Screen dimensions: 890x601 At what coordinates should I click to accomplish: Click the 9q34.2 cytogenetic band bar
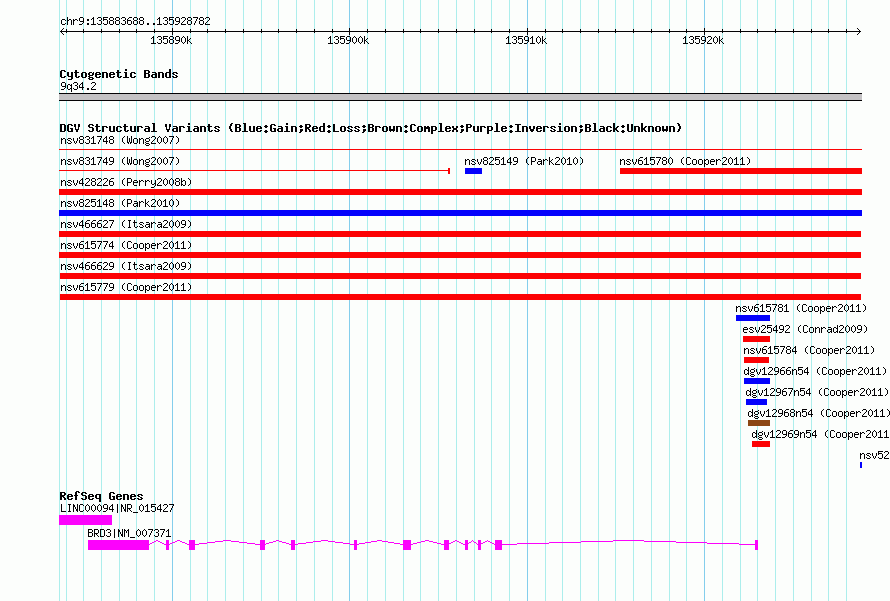pos(460,97)
